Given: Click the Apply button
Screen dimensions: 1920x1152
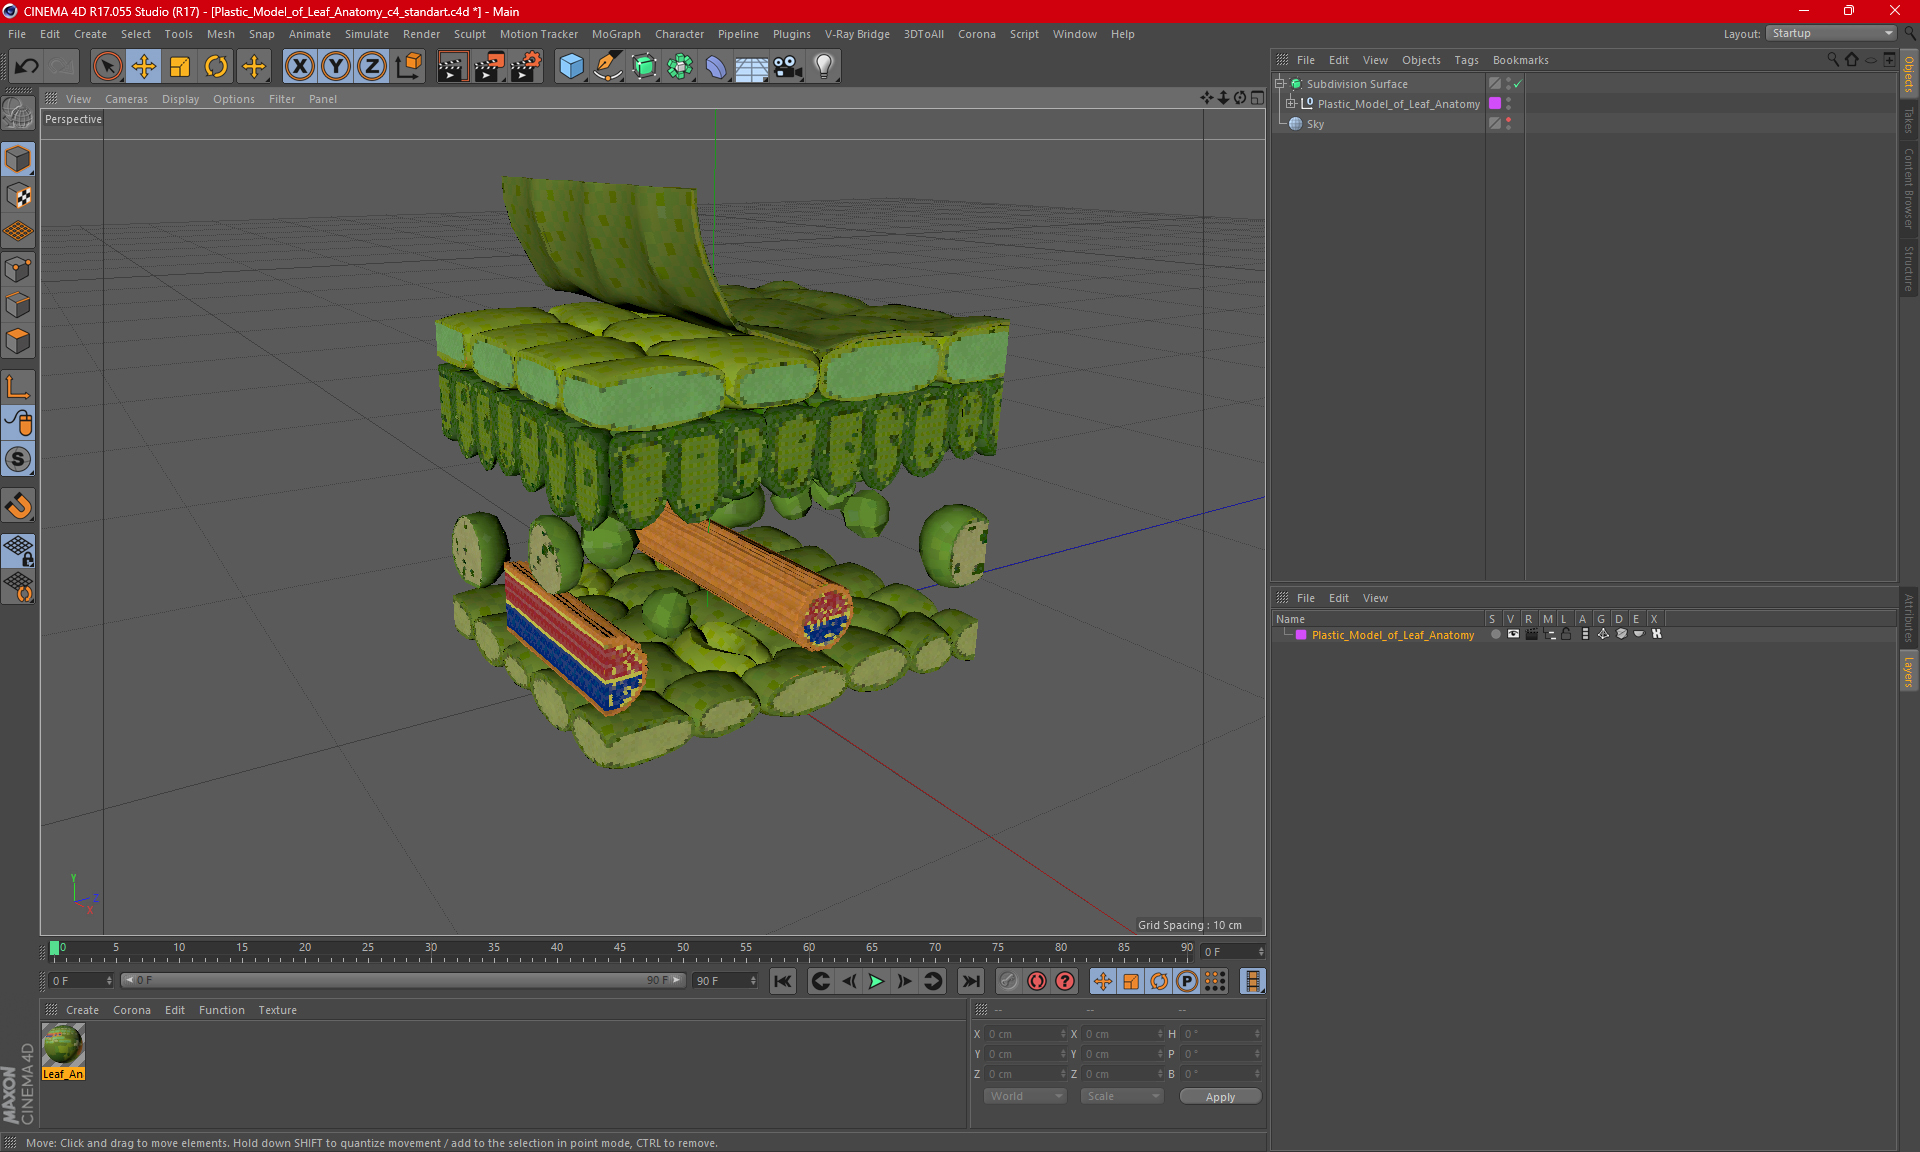Looking at the screenshot, I should [x=1220, y=1097].
